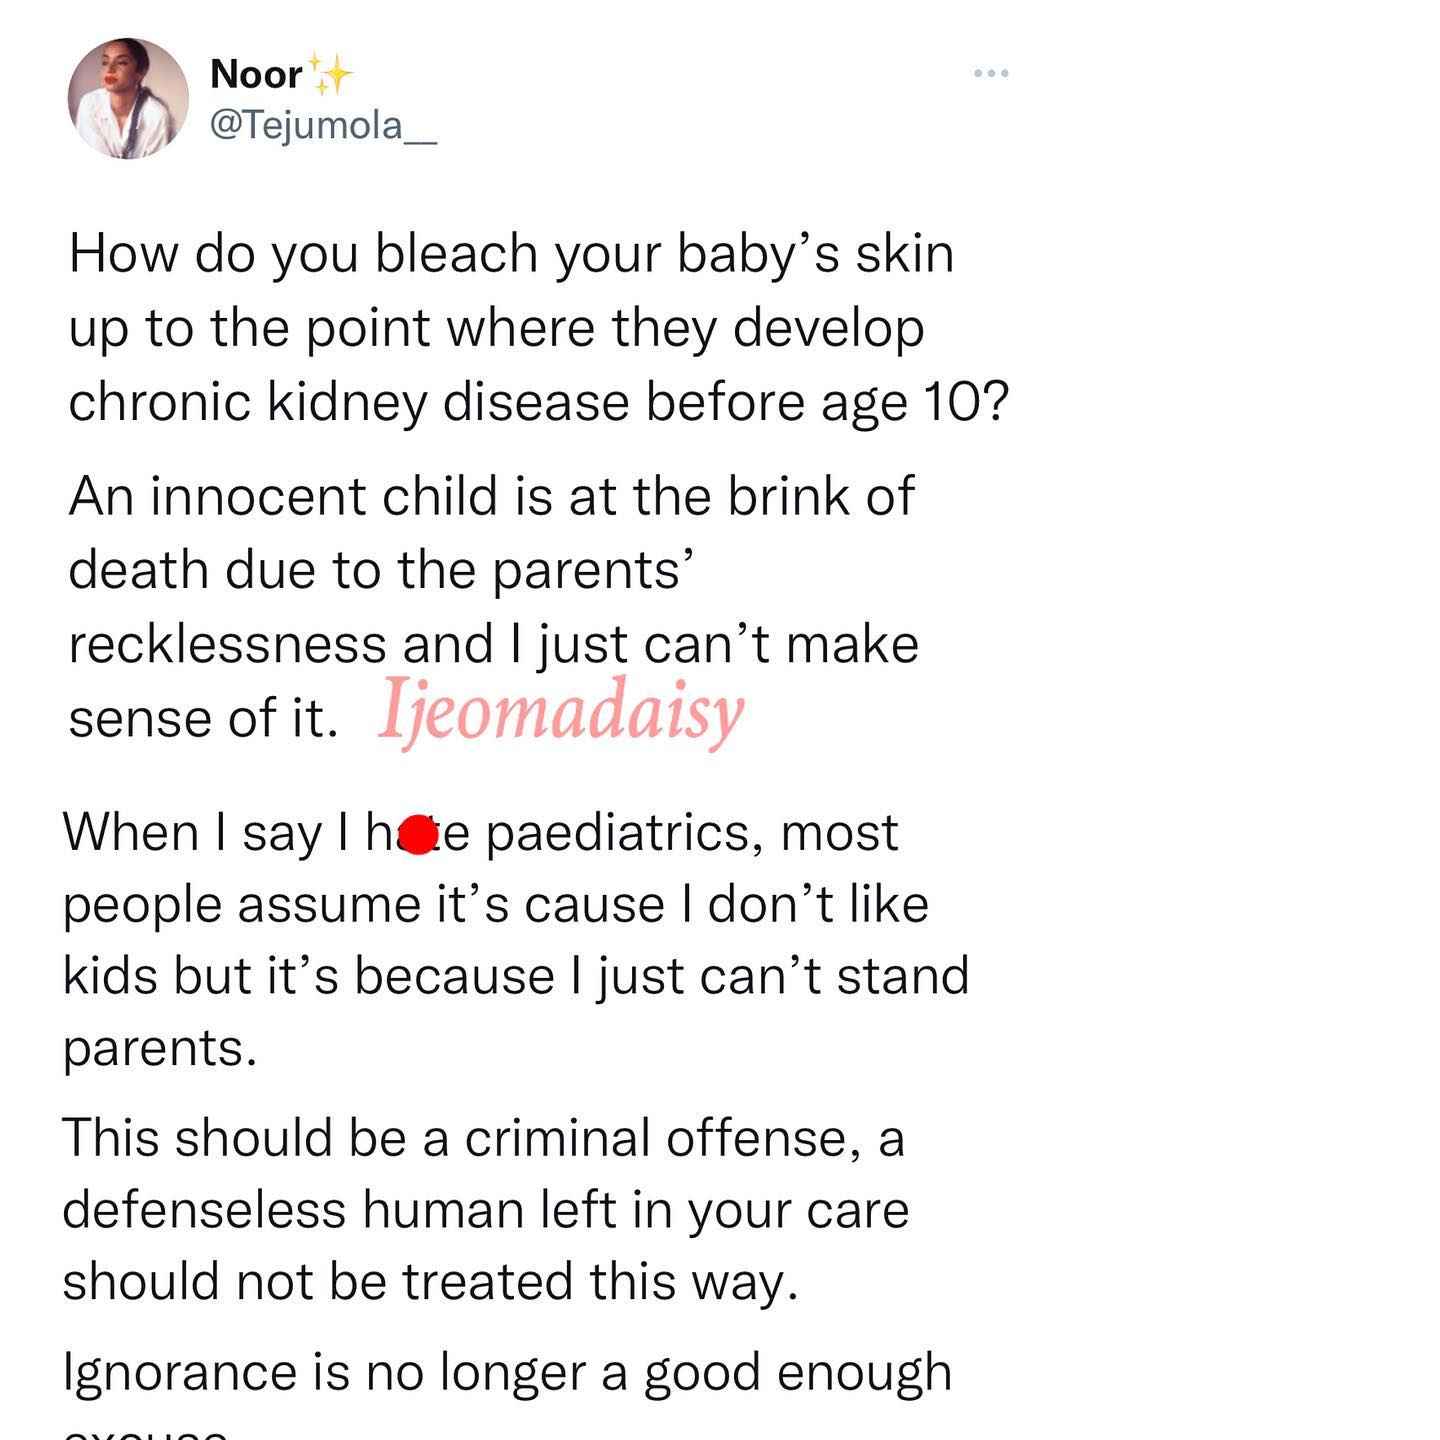Click the line 'should not be treated this way.'

click(x=431, y=1282)
